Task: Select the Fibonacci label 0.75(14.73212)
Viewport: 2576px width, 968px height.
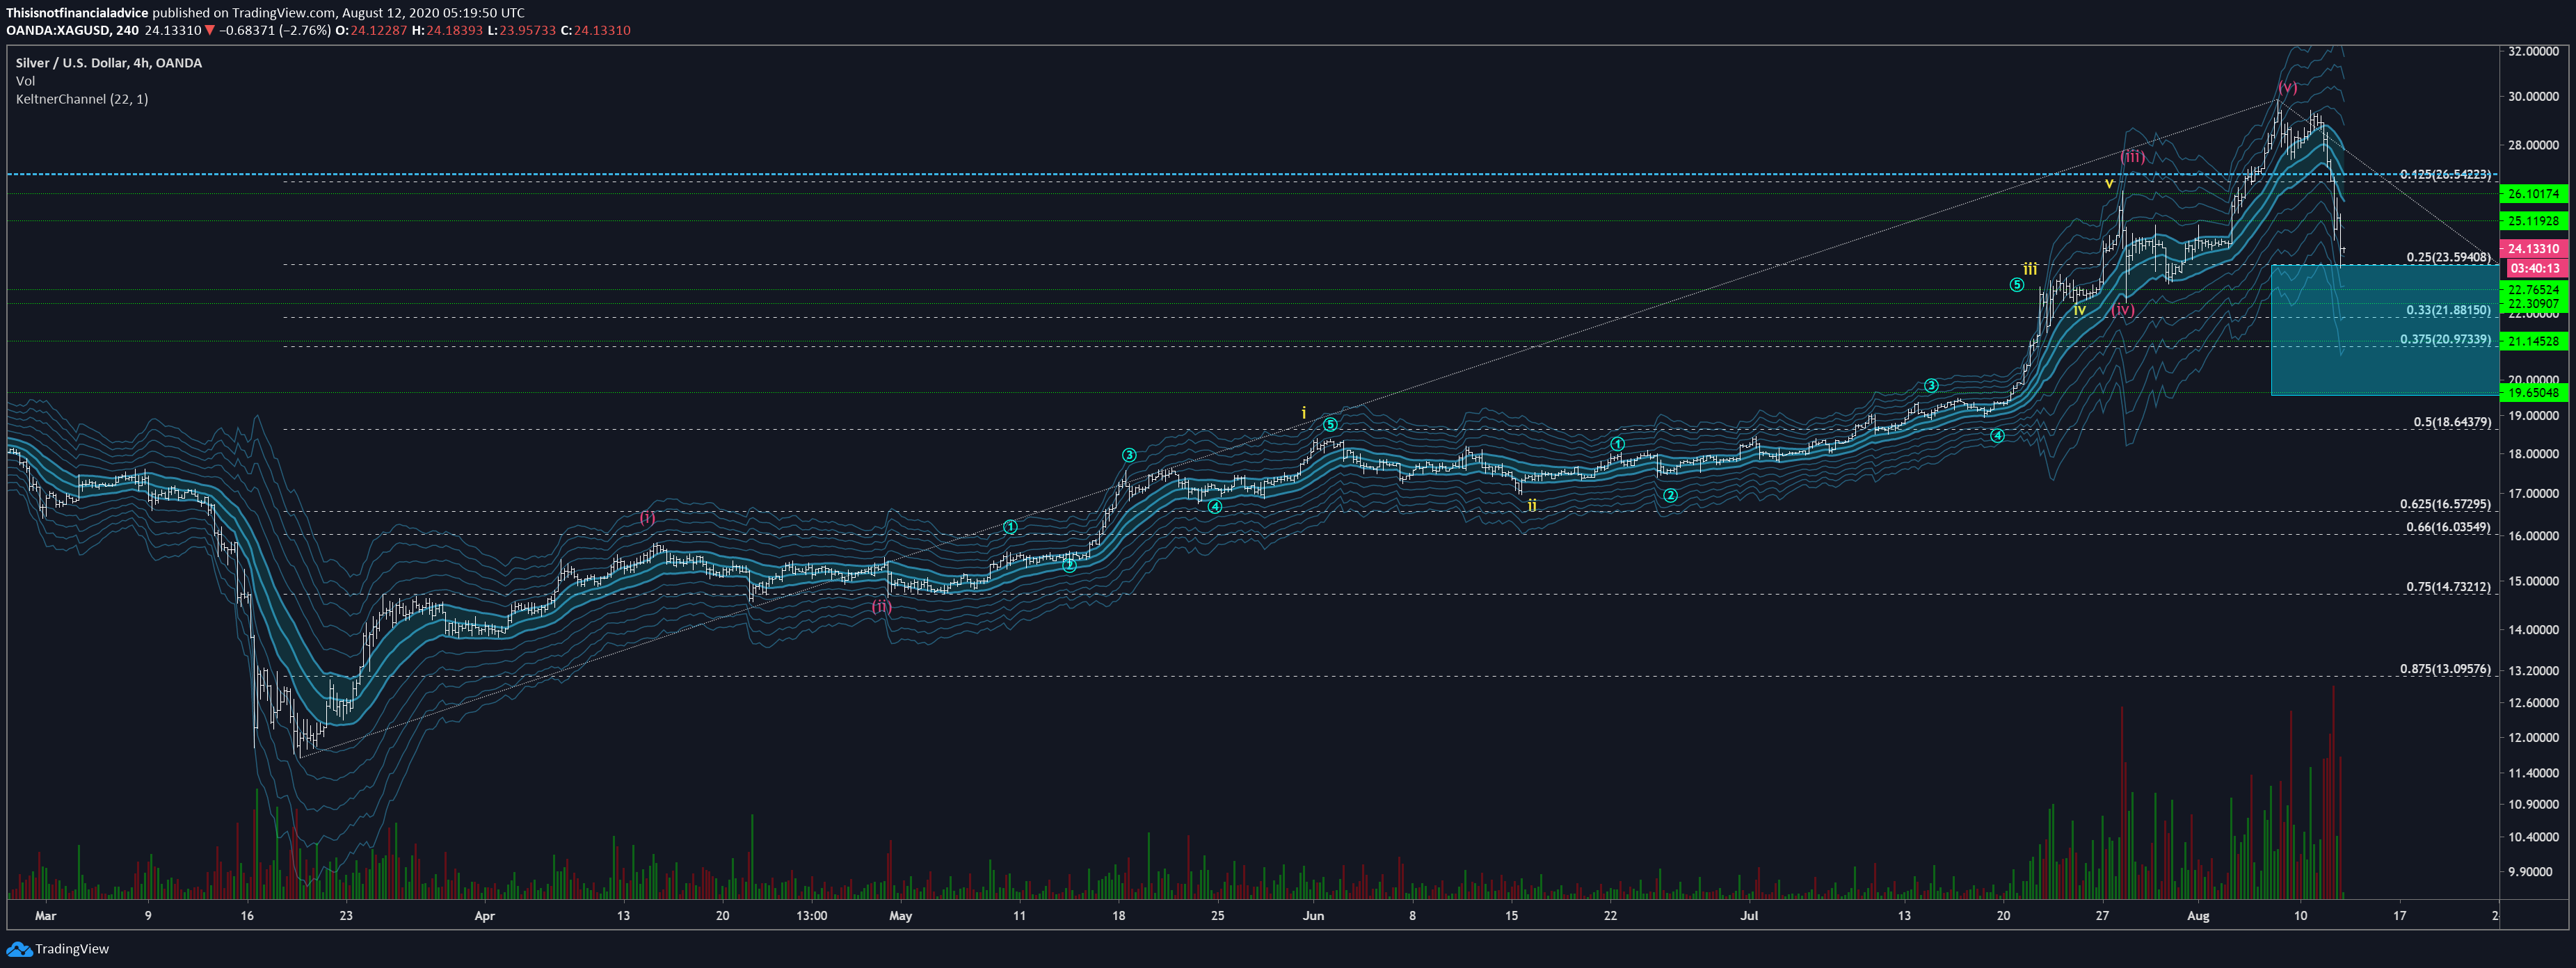Action: click(2448, 588)
